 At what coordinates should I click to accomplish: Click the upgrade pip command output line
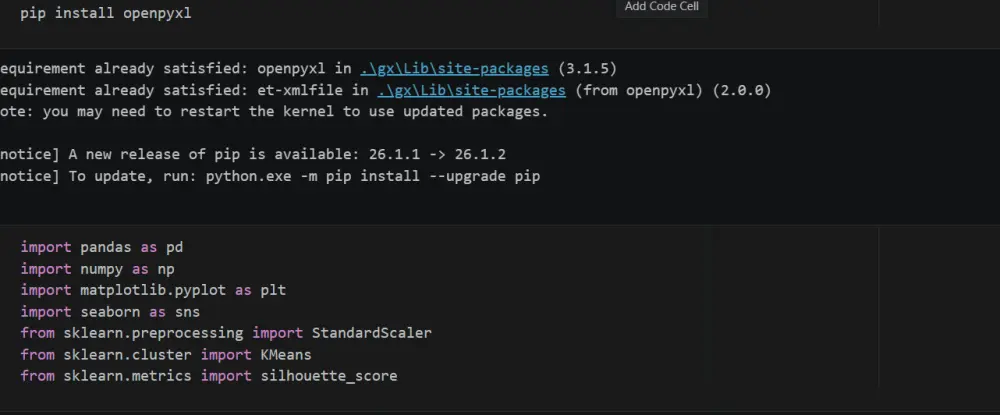click(x=270, y=177)
